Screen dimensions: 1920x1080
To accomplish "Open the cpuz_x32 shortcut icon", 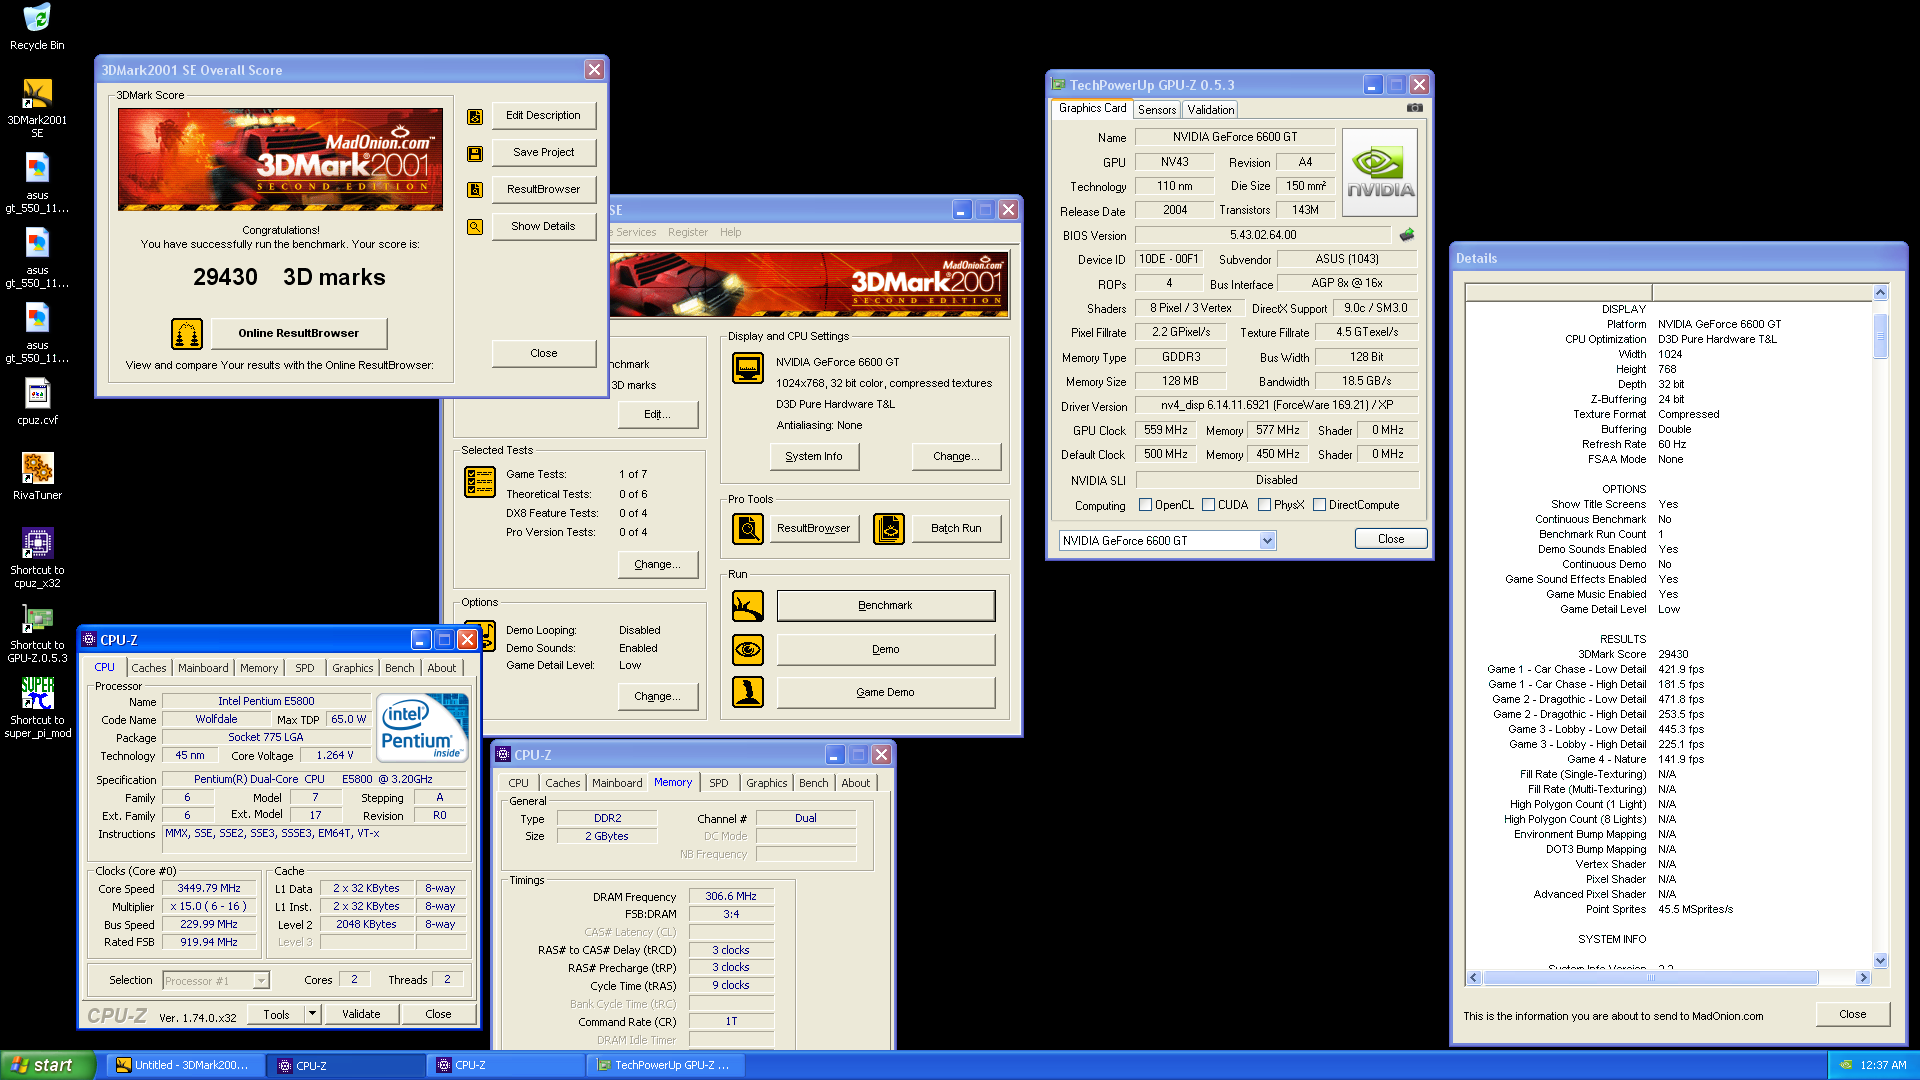I will 37,543.
